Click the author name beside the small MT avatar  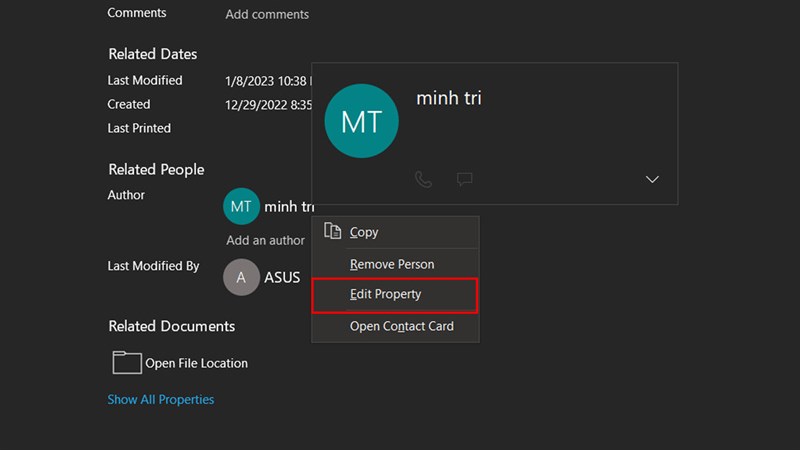coord(287,207)
